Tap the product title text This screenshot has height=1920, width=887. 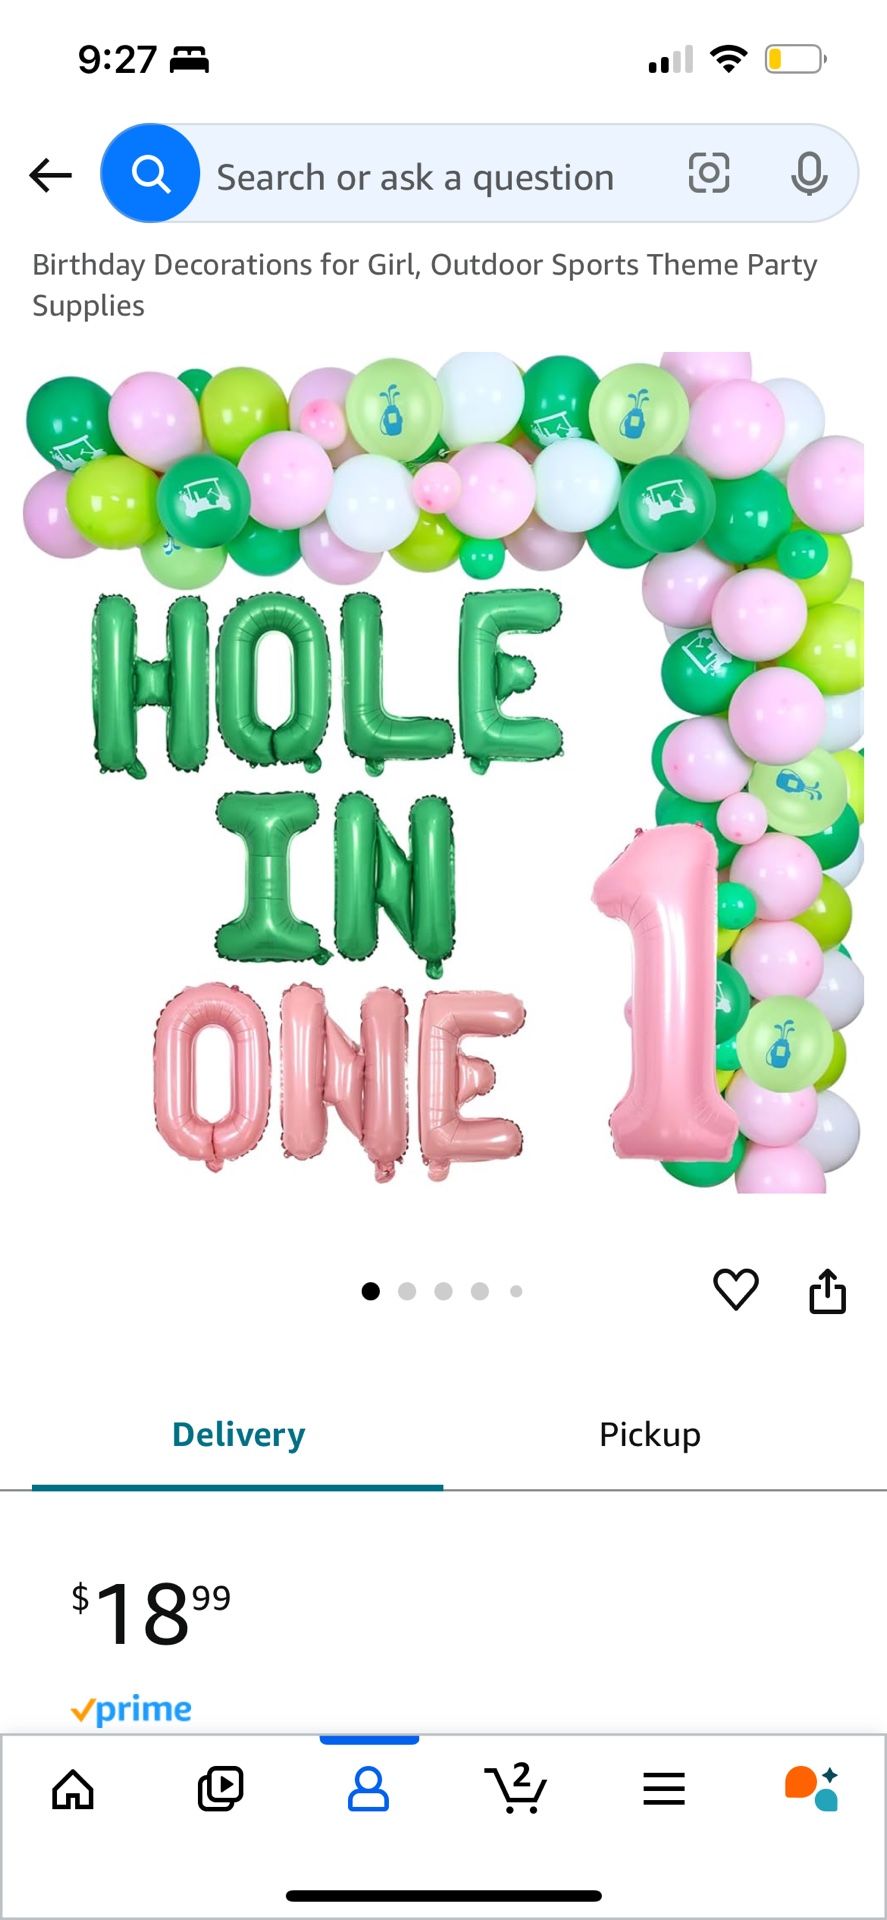click(x=425, y=285)
